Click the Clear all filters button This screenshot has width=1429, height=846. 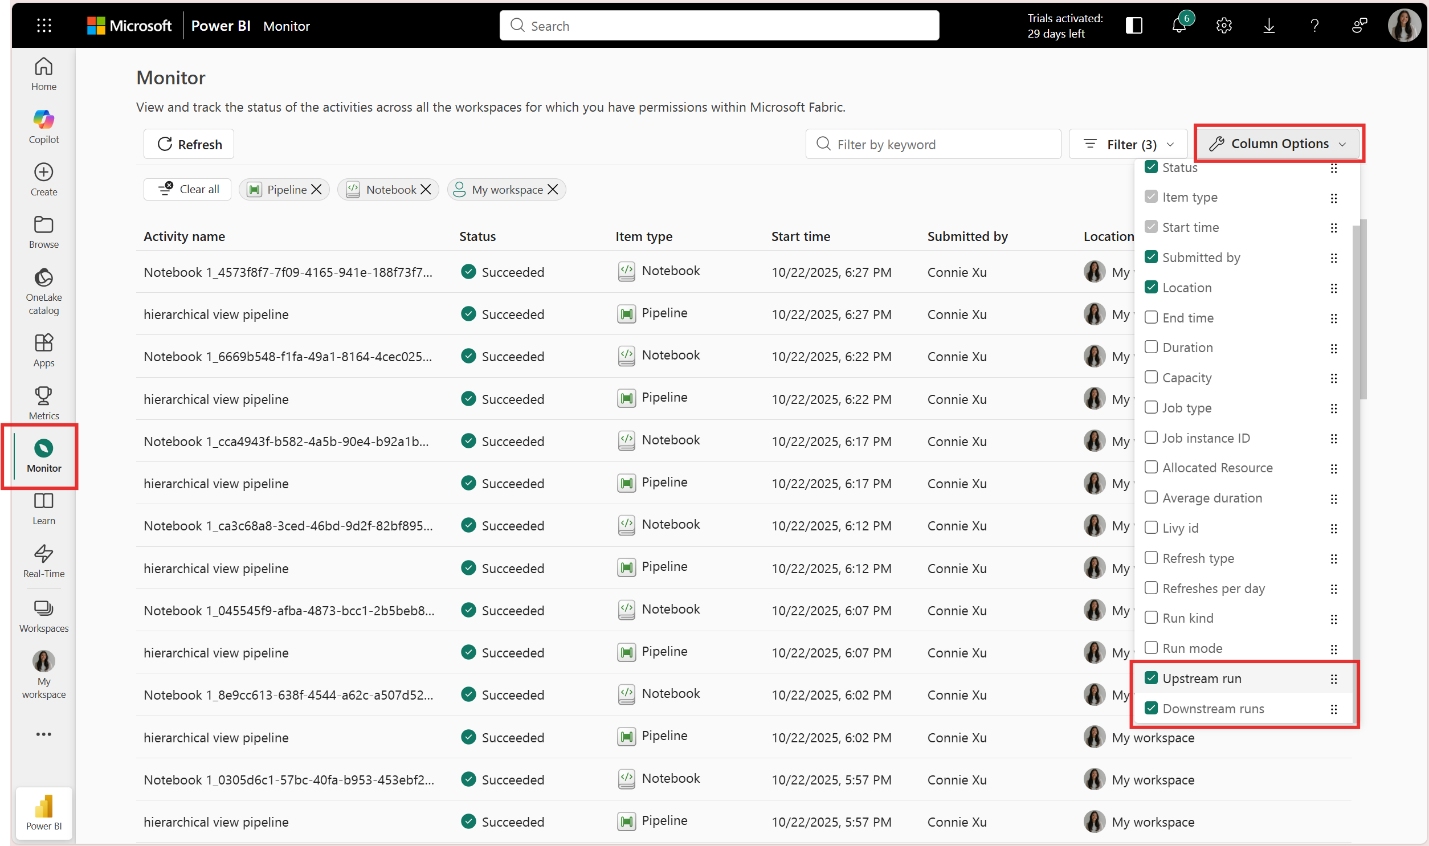click(x=189, y=189)
